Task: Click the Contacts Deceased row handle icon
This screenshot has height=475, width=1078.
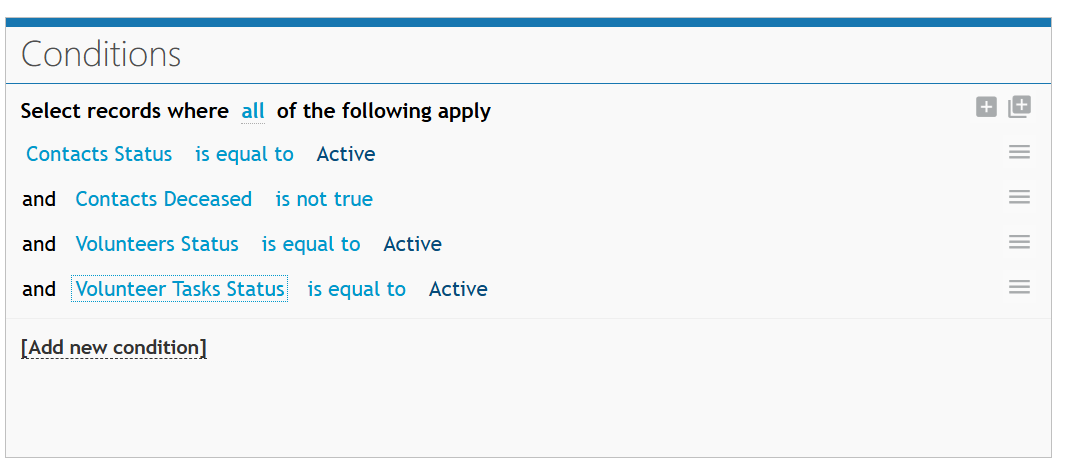Action: tap(1019, 197)
